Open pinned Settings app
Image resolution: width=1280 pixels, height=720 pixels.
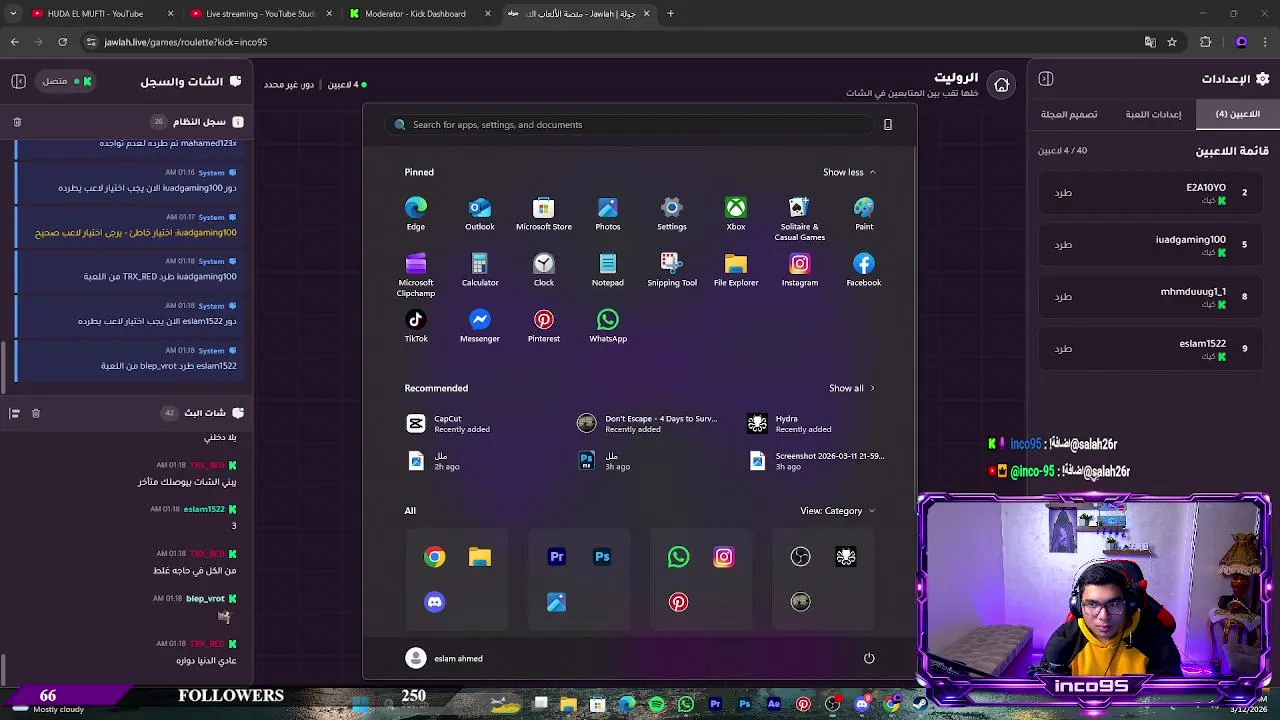point(672,213)
